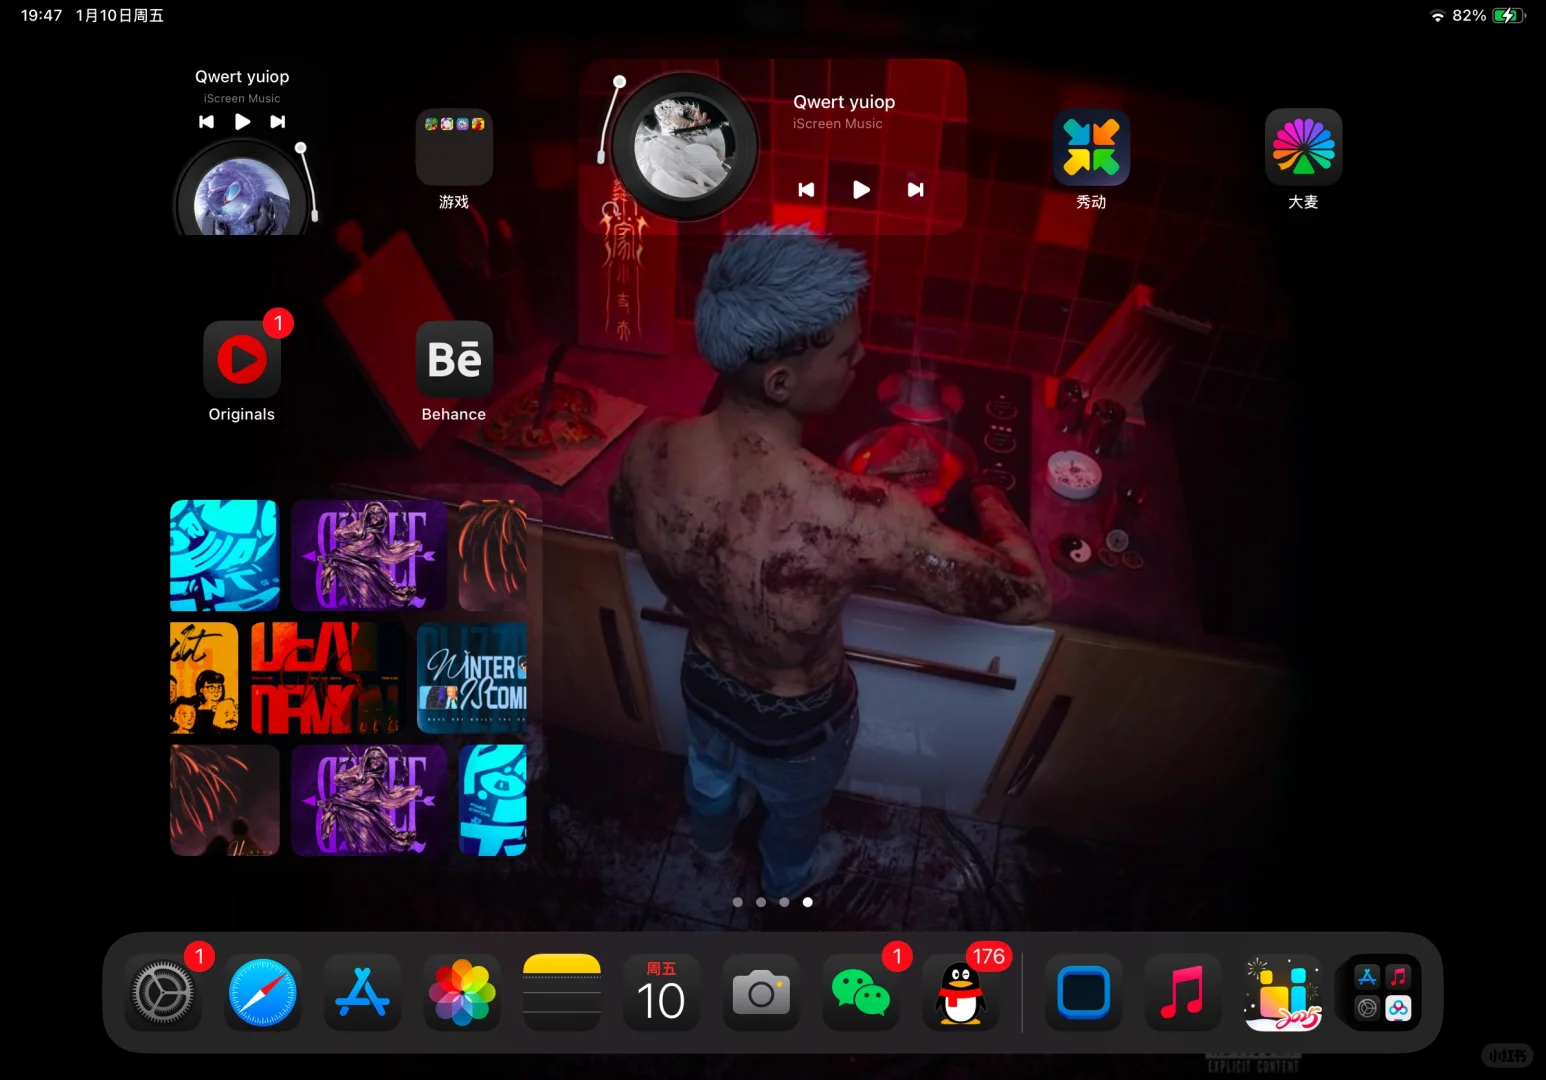Open WeChat from the dock

[861, 993]
